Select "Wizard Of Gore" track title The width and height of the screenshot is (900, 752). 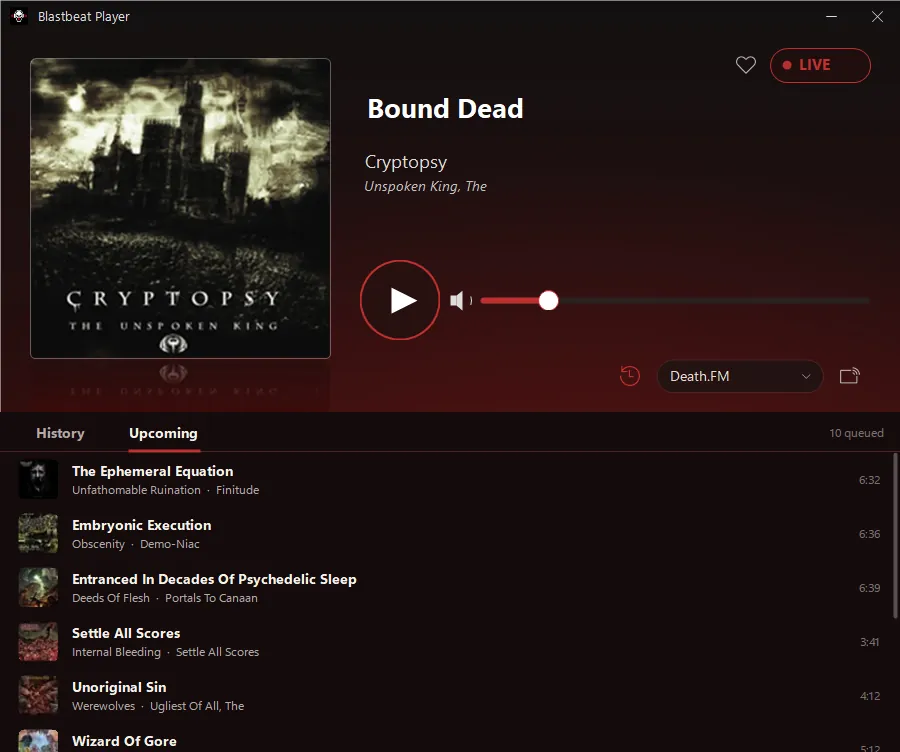coord(124,741)
